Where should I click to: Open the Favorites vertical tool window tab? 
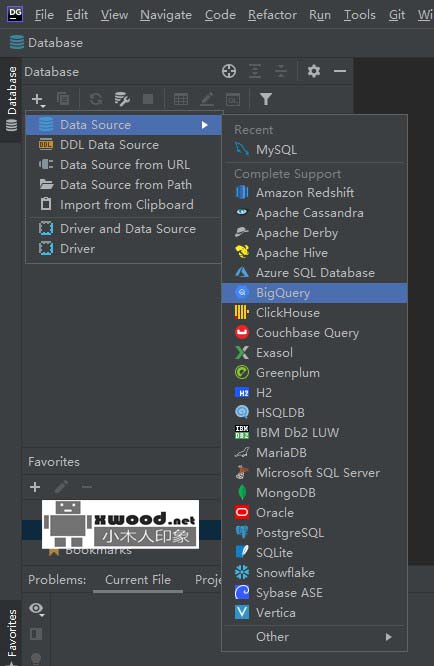point(12,635)
